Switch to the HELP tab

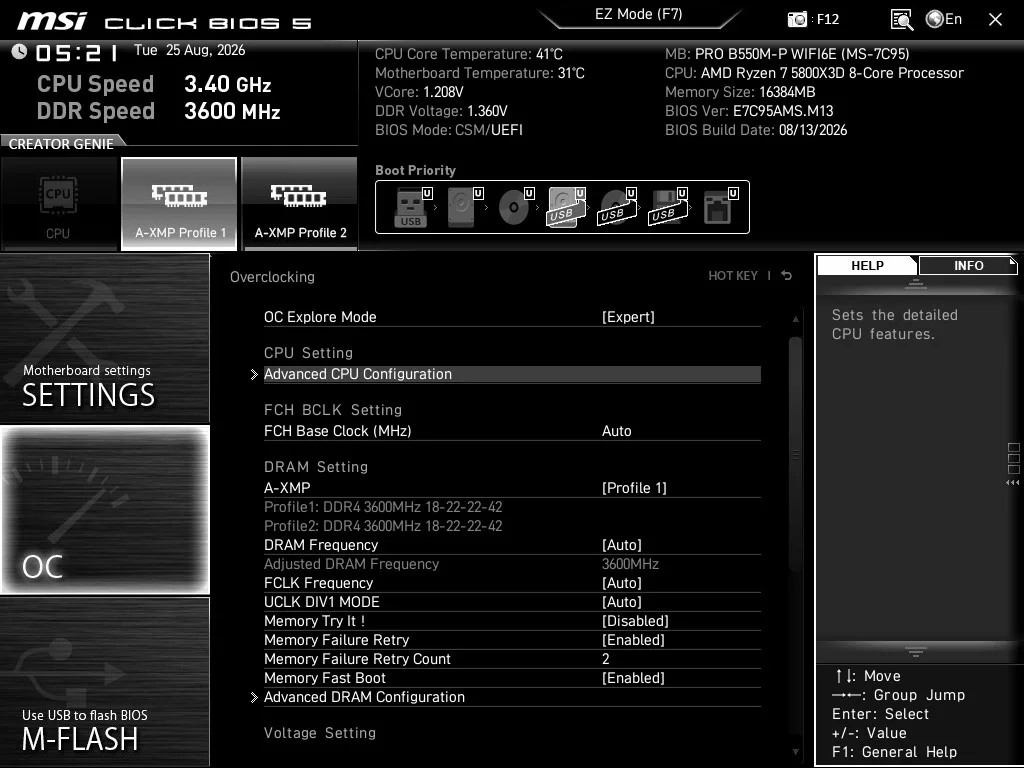pyautogui.click(x=867, y=265)
